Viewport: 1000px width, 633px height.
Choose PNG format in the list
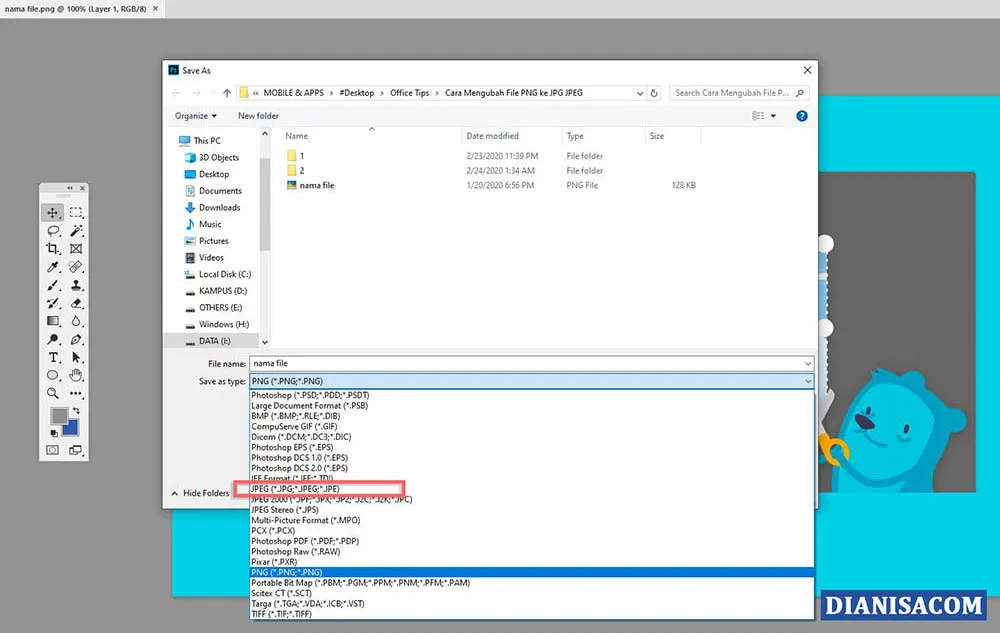click(x=290, y=572)
